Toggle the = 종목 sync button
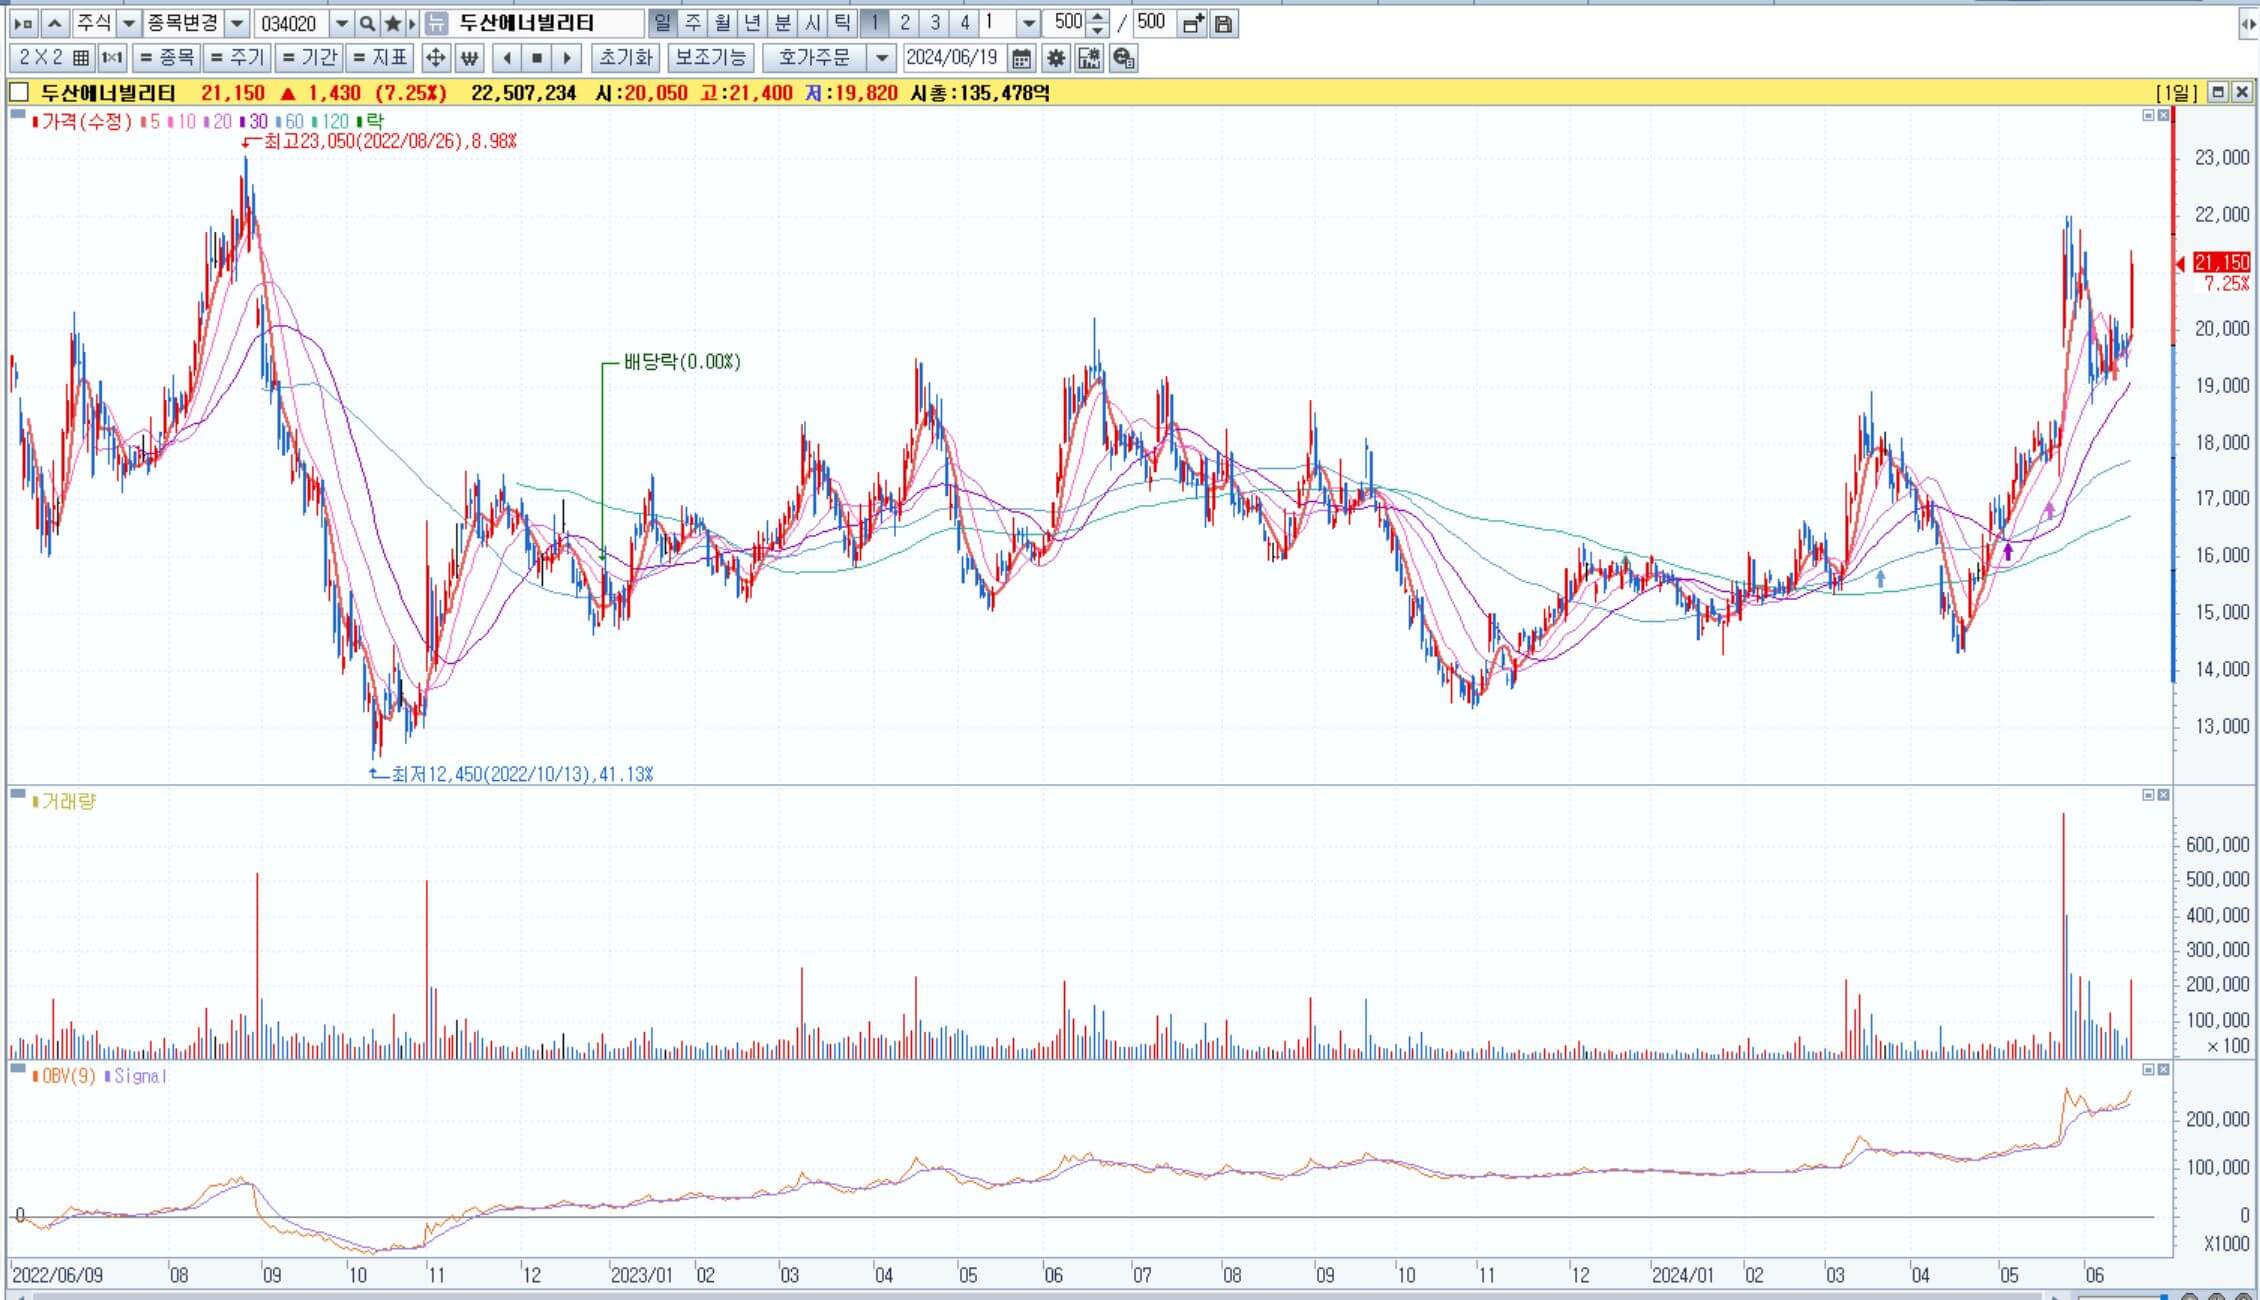Viewport: 2260px width, 1300px height. (166, 58)
